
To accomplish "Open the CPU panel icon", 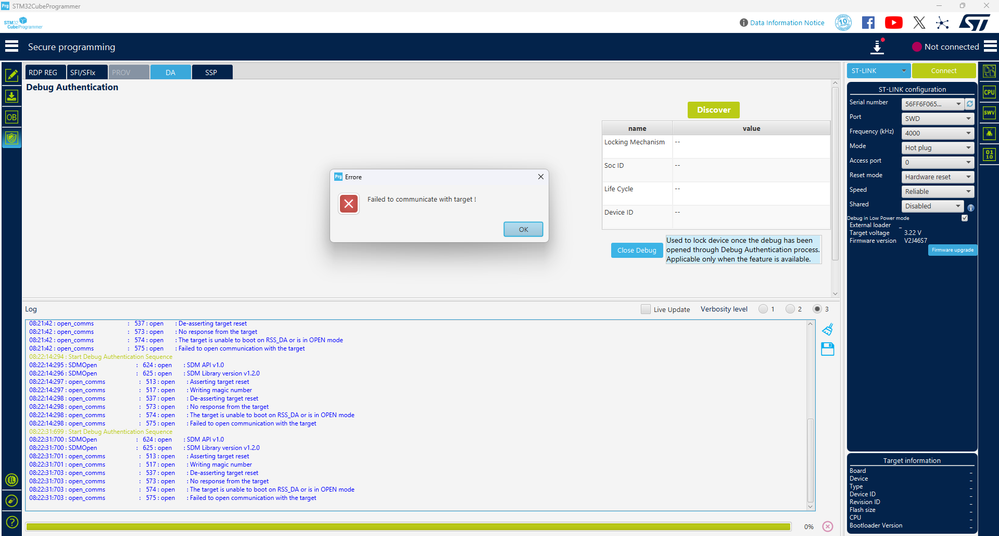I will (989, 92).
